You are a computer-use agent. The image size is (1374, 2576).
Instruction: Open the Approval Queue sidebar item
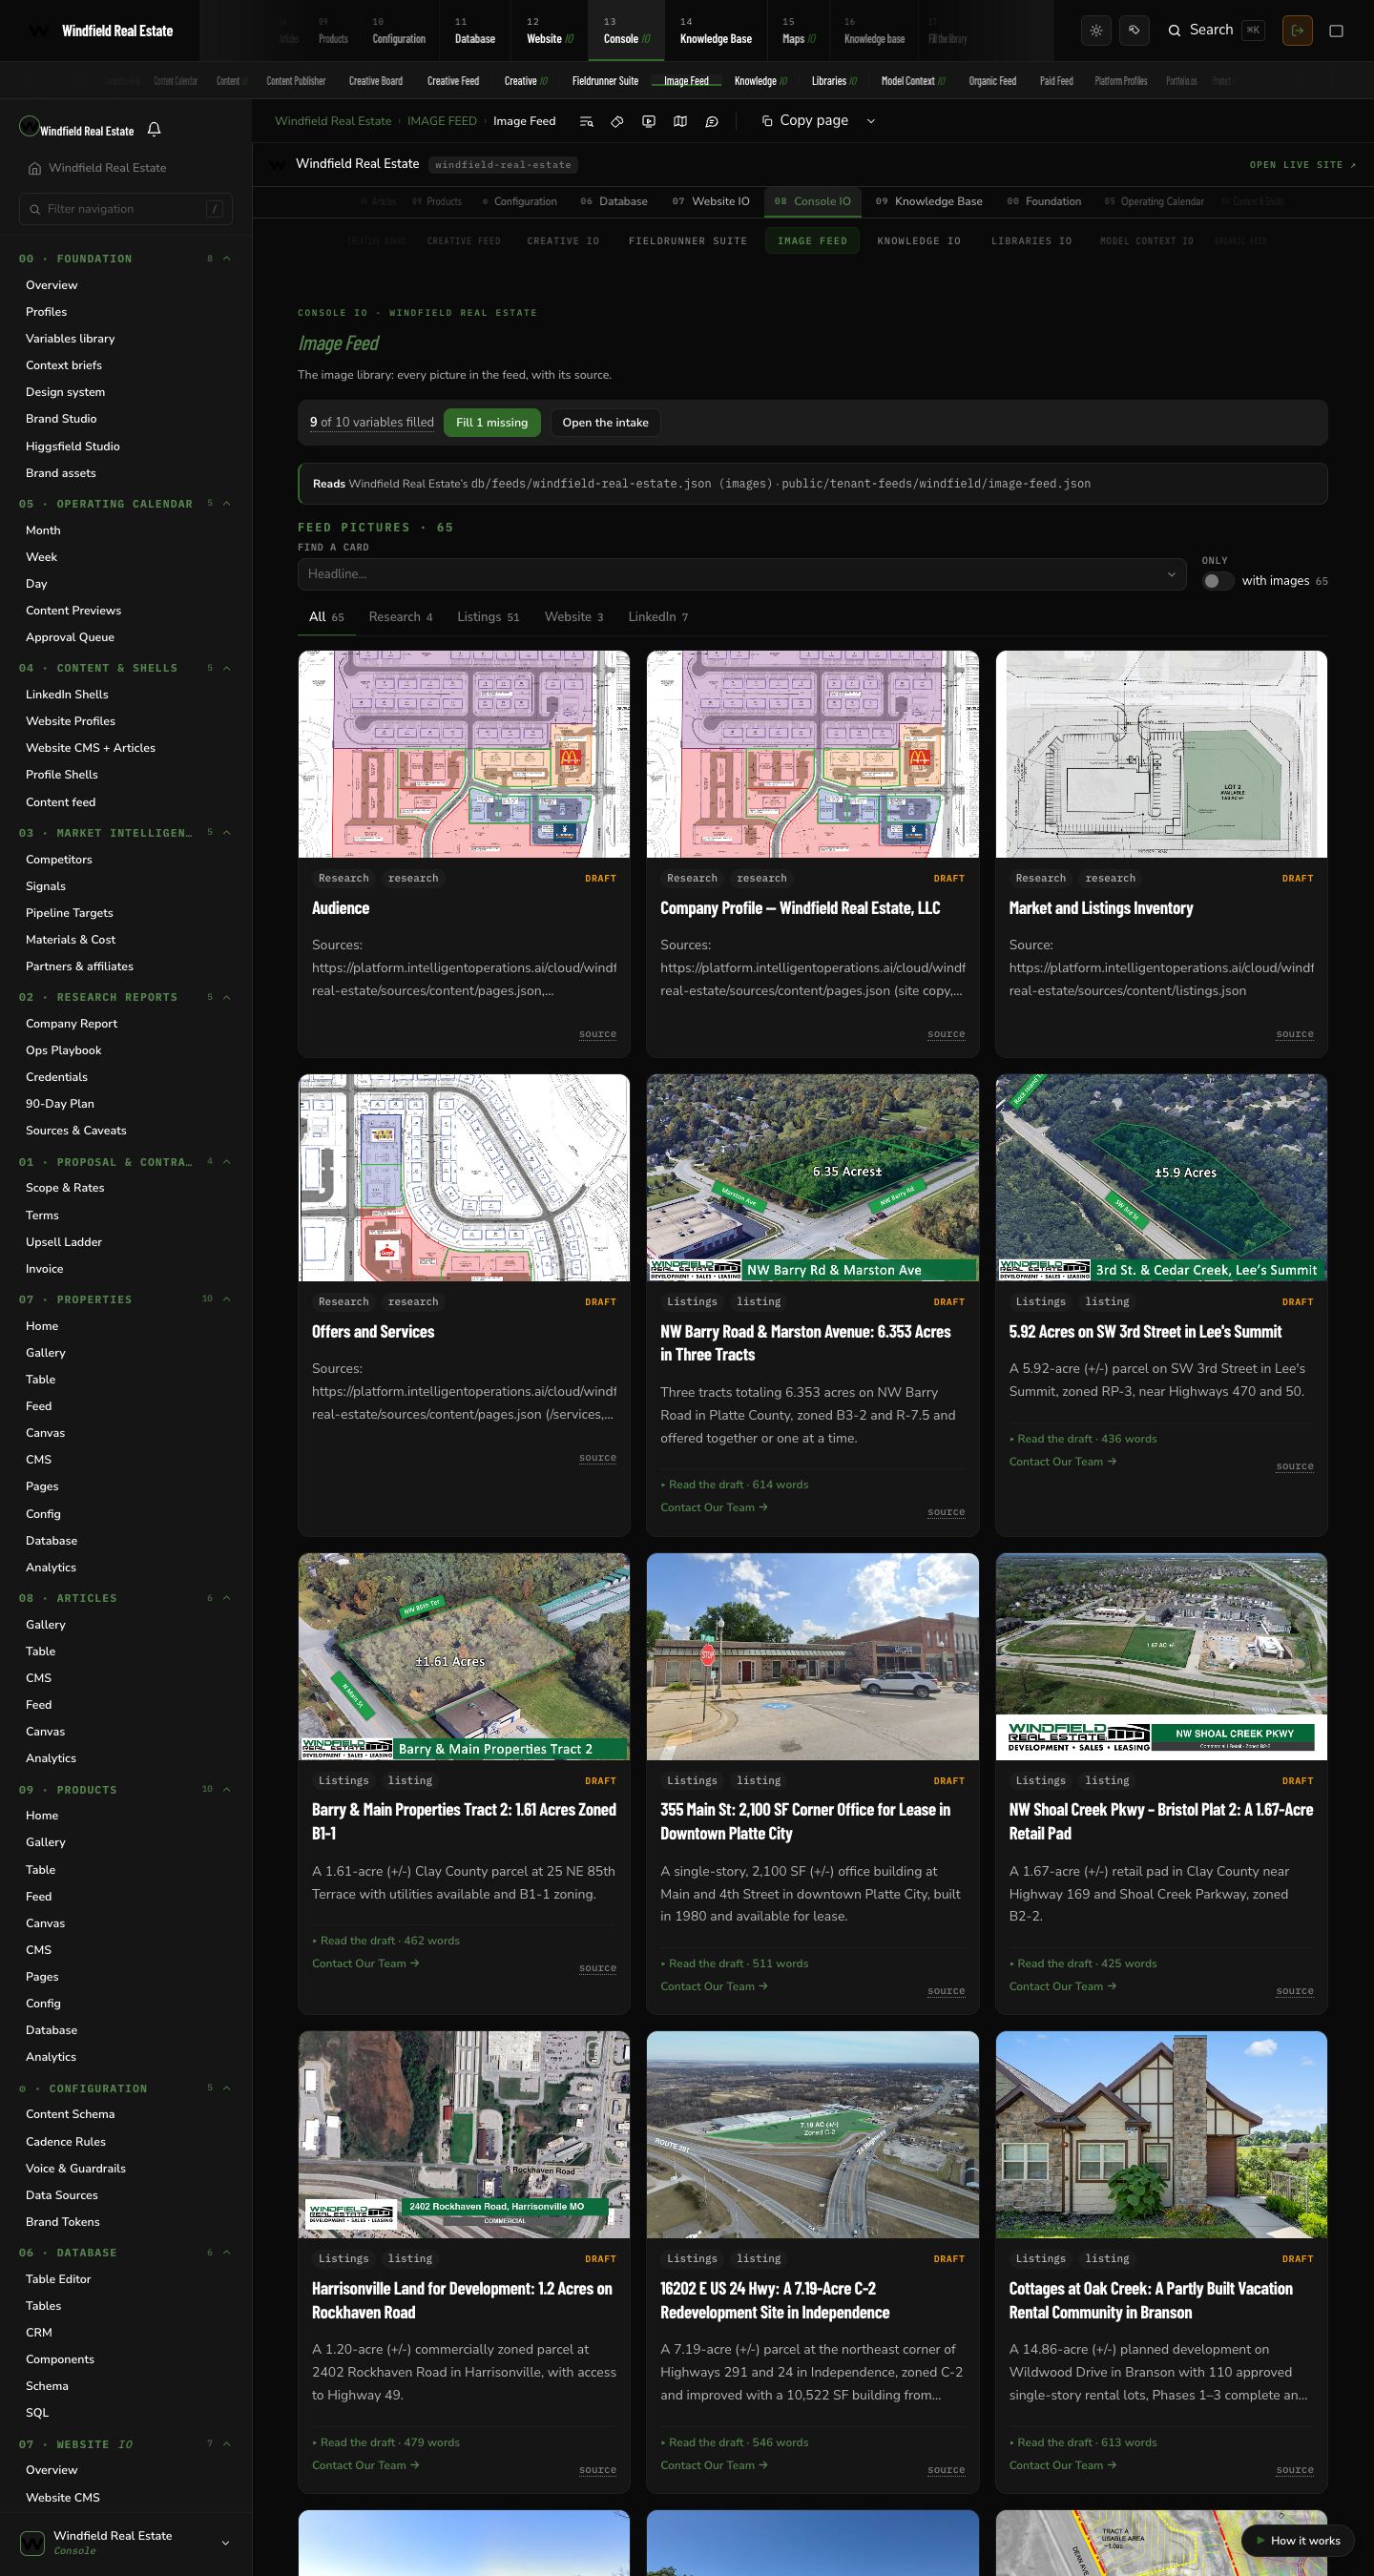(70, 638)
